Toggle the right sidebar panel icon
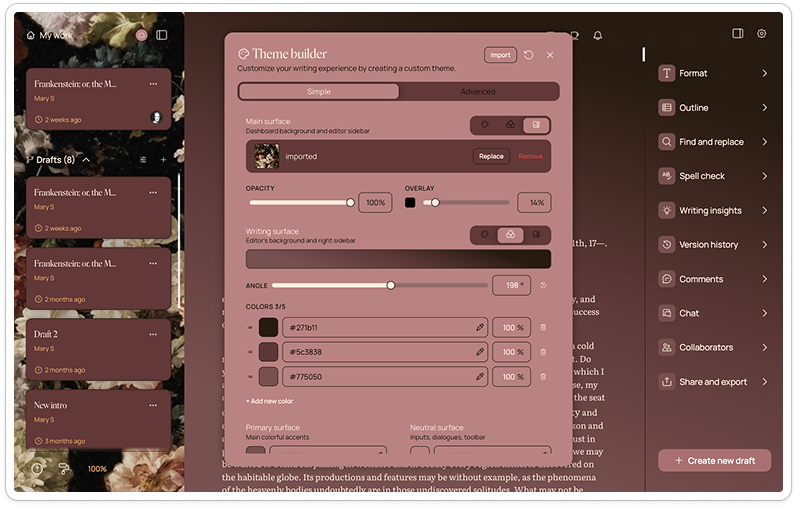Screen dimensions: 798x508 (737, 34)
